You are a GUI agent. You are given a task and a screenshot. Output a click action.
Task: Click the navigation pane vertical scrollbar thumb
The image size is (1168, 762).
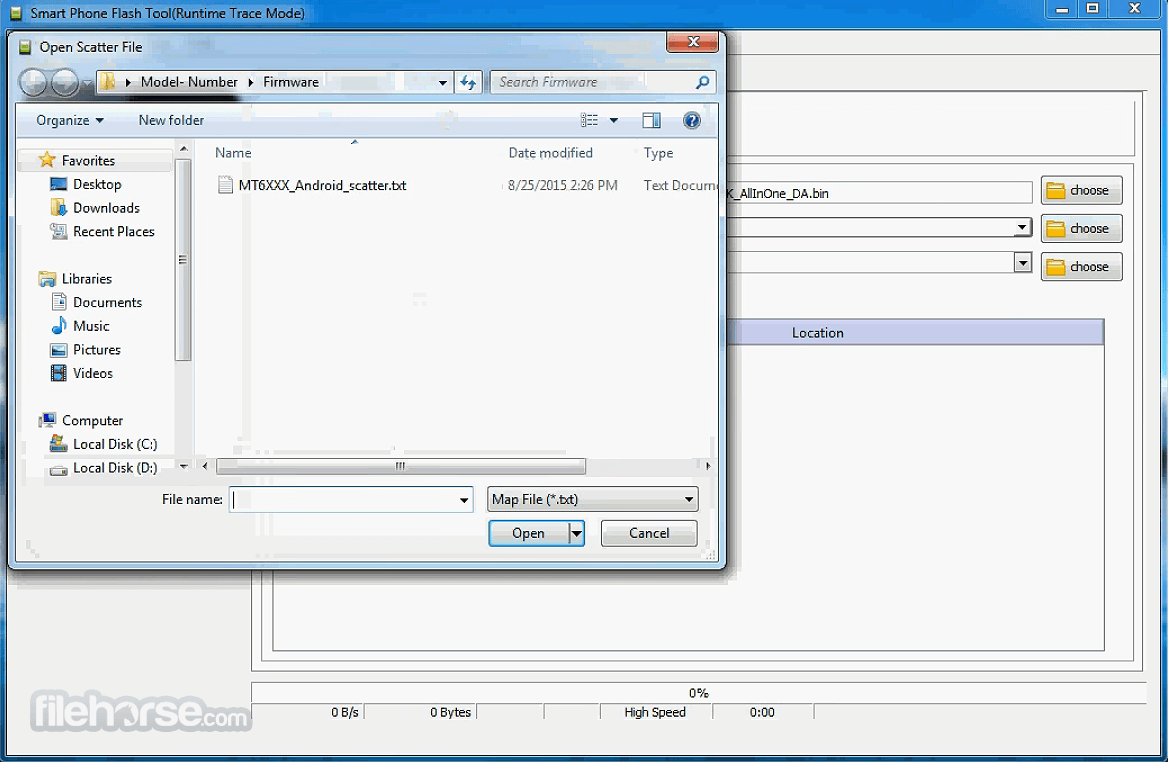click(x=182, y=259)
